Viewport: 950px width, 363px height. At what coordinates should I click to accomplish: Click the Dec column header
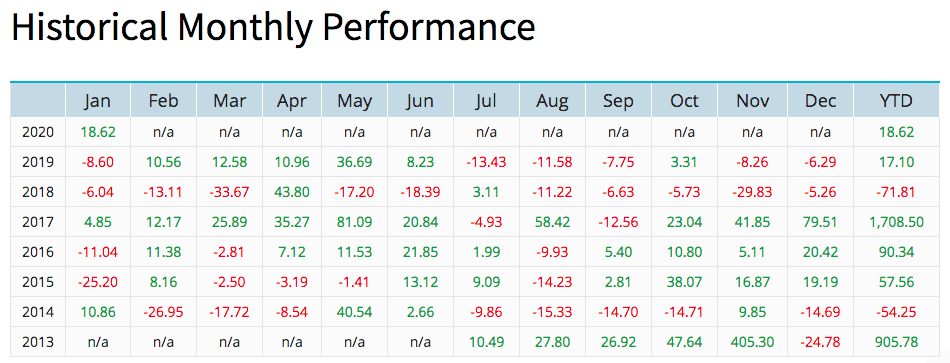click(820, 100)
